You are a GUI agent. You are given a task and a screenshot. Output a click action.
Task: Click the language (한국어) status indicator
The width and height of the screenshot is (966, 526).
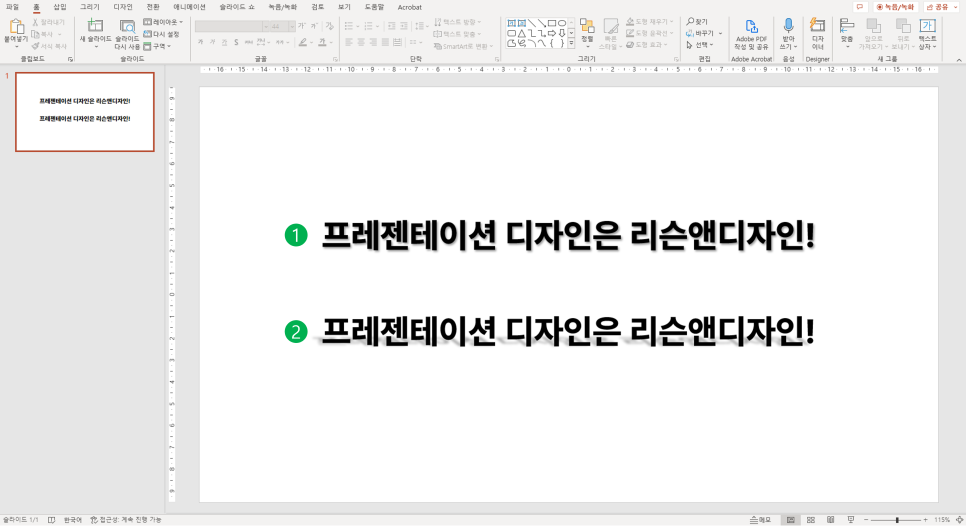[x=73, y=520]
